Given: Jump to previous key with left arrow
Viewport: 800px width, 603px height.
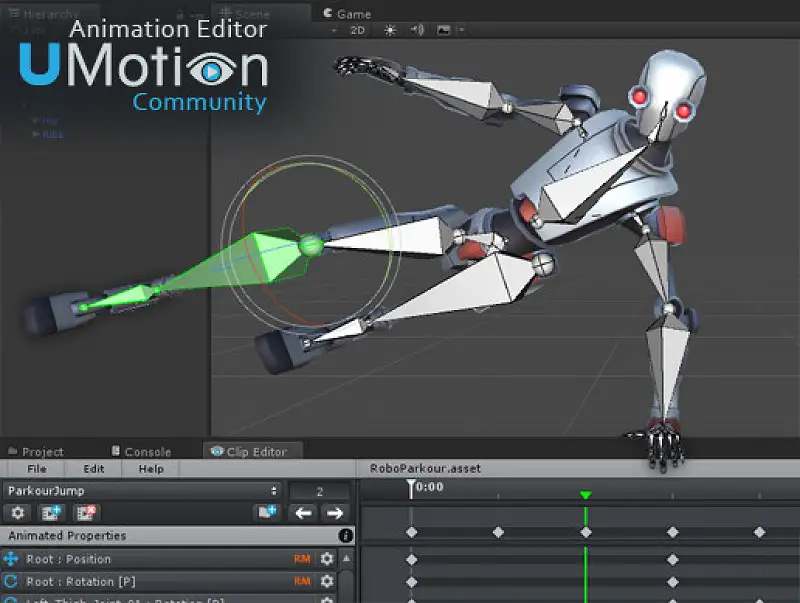Looking at the screenshot, I should 303,513.
